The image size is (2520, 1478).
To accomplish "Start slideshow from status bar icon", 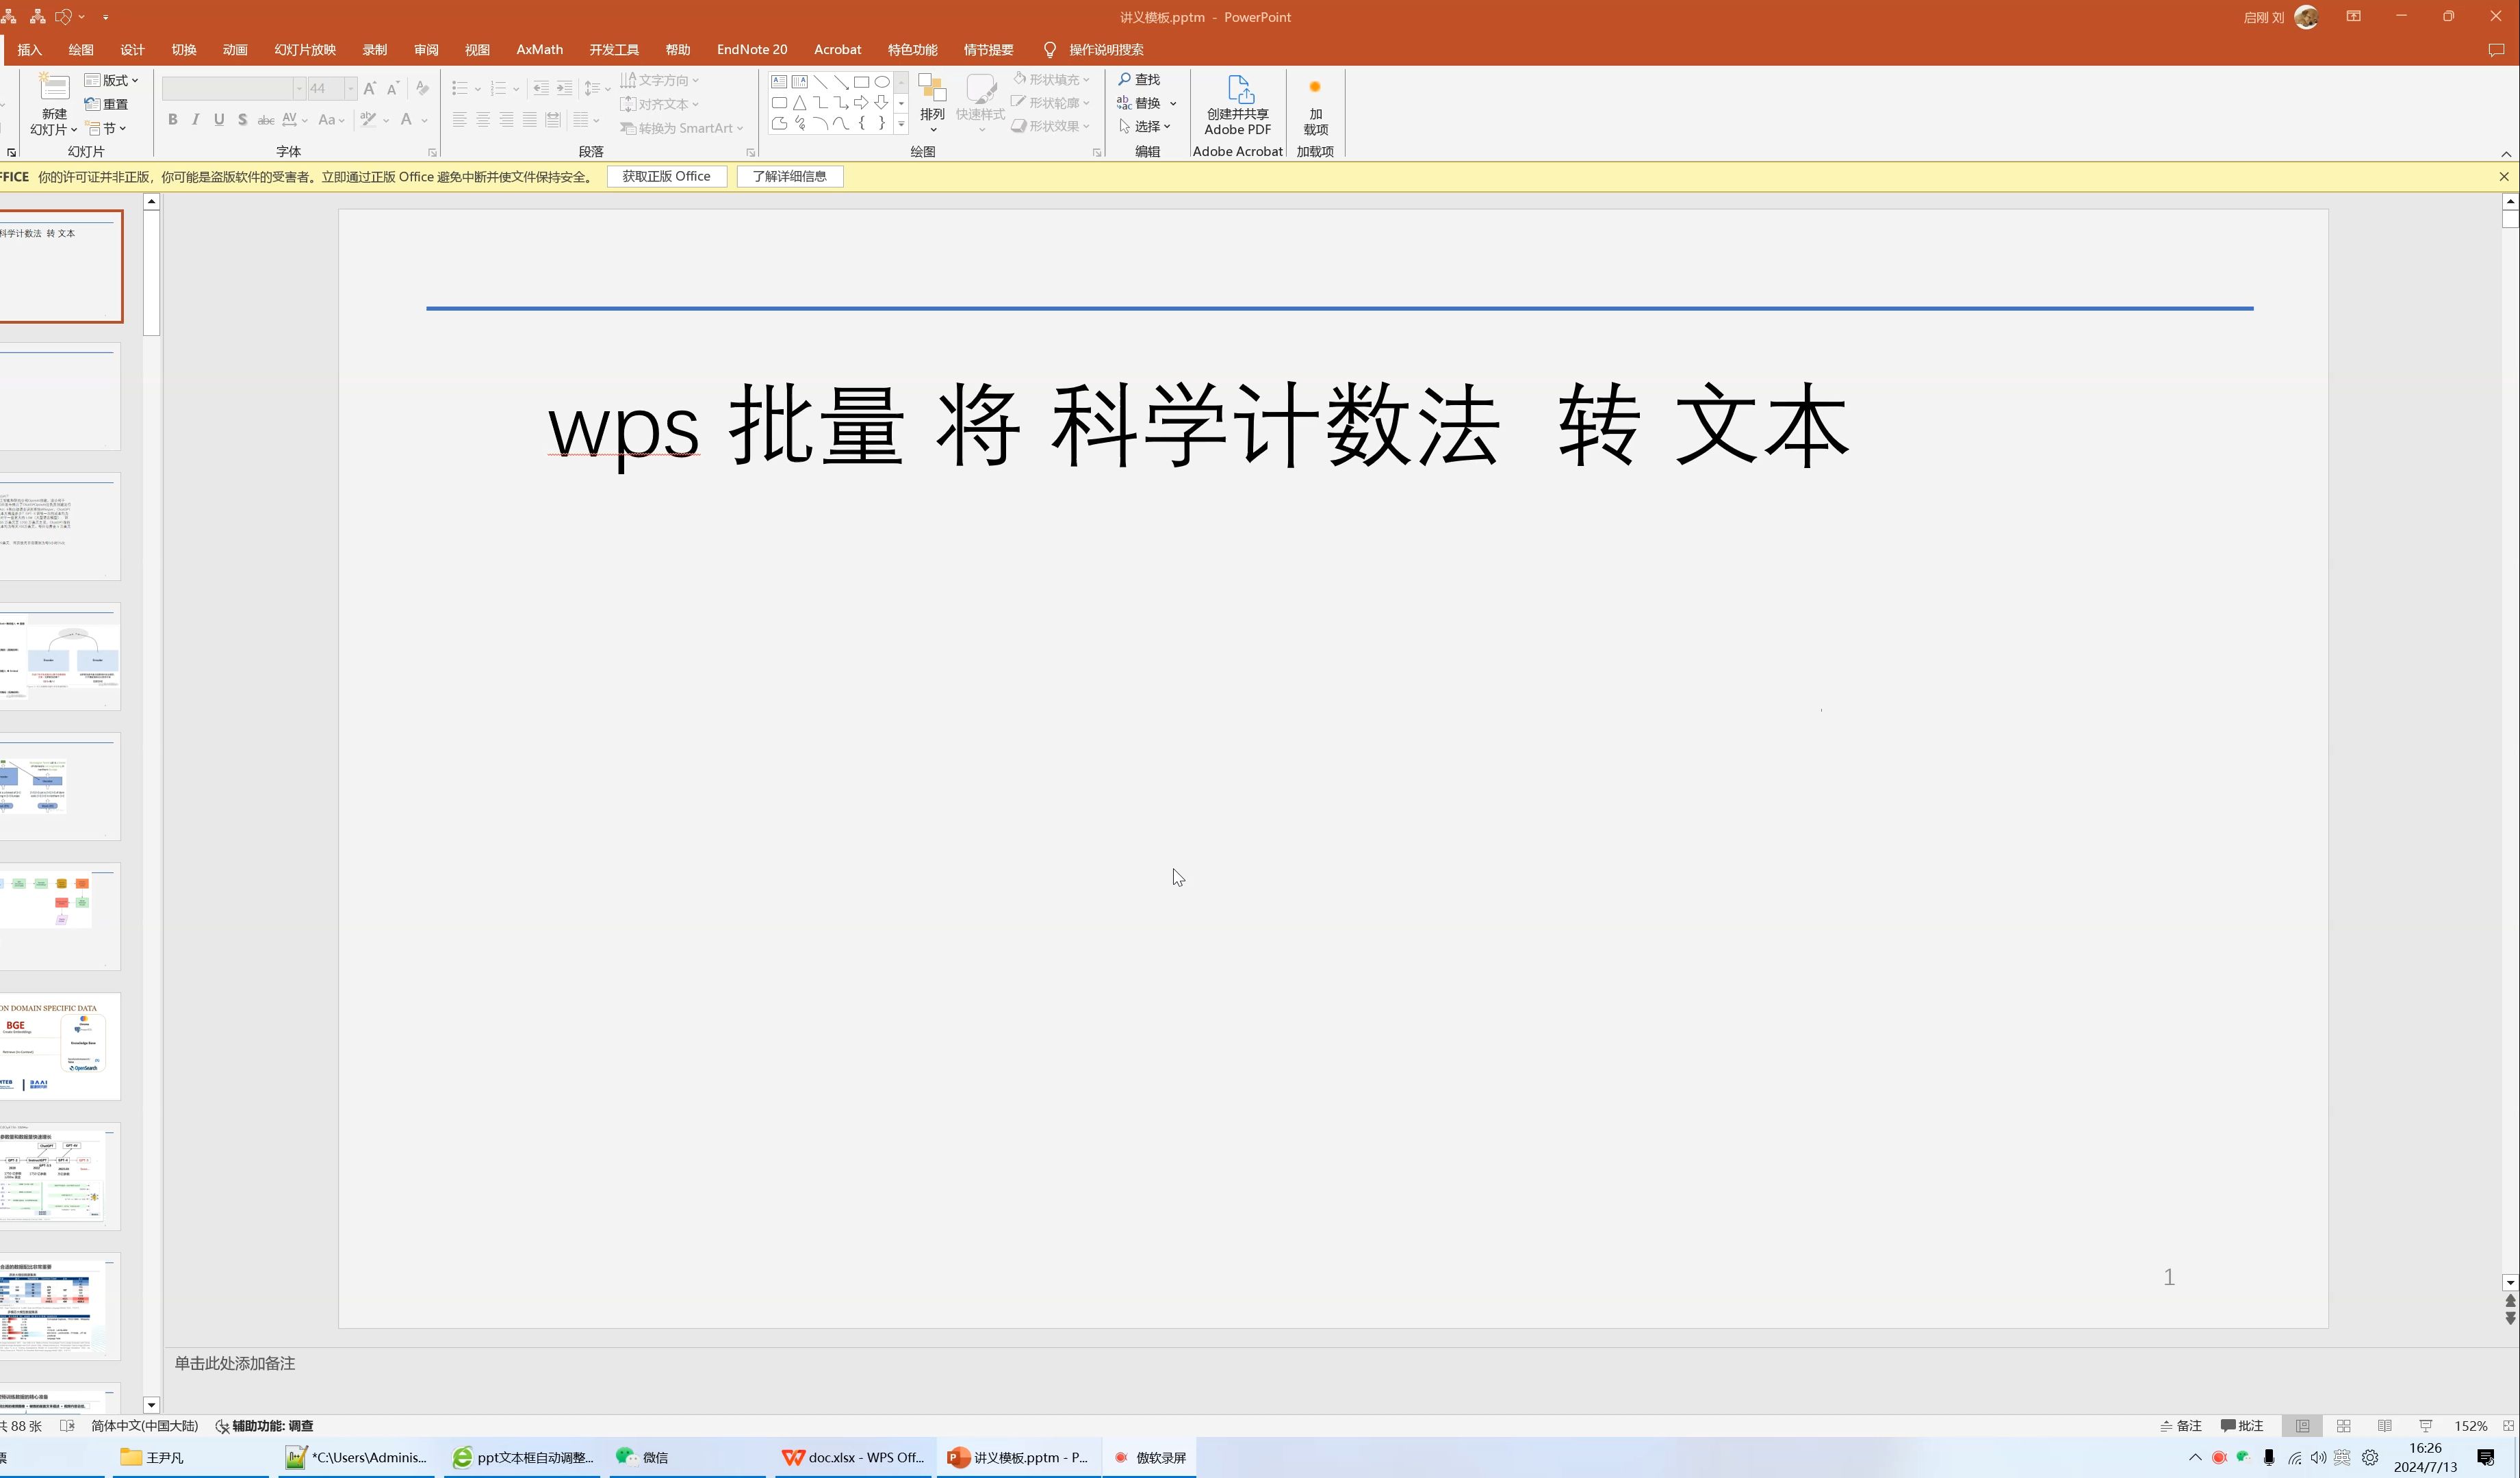I will click(2425, 1426).
